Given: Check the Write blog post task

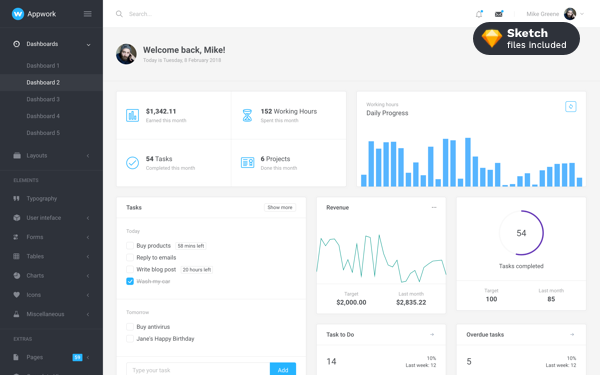Looking at the screenshot, I should click(130, 269).
